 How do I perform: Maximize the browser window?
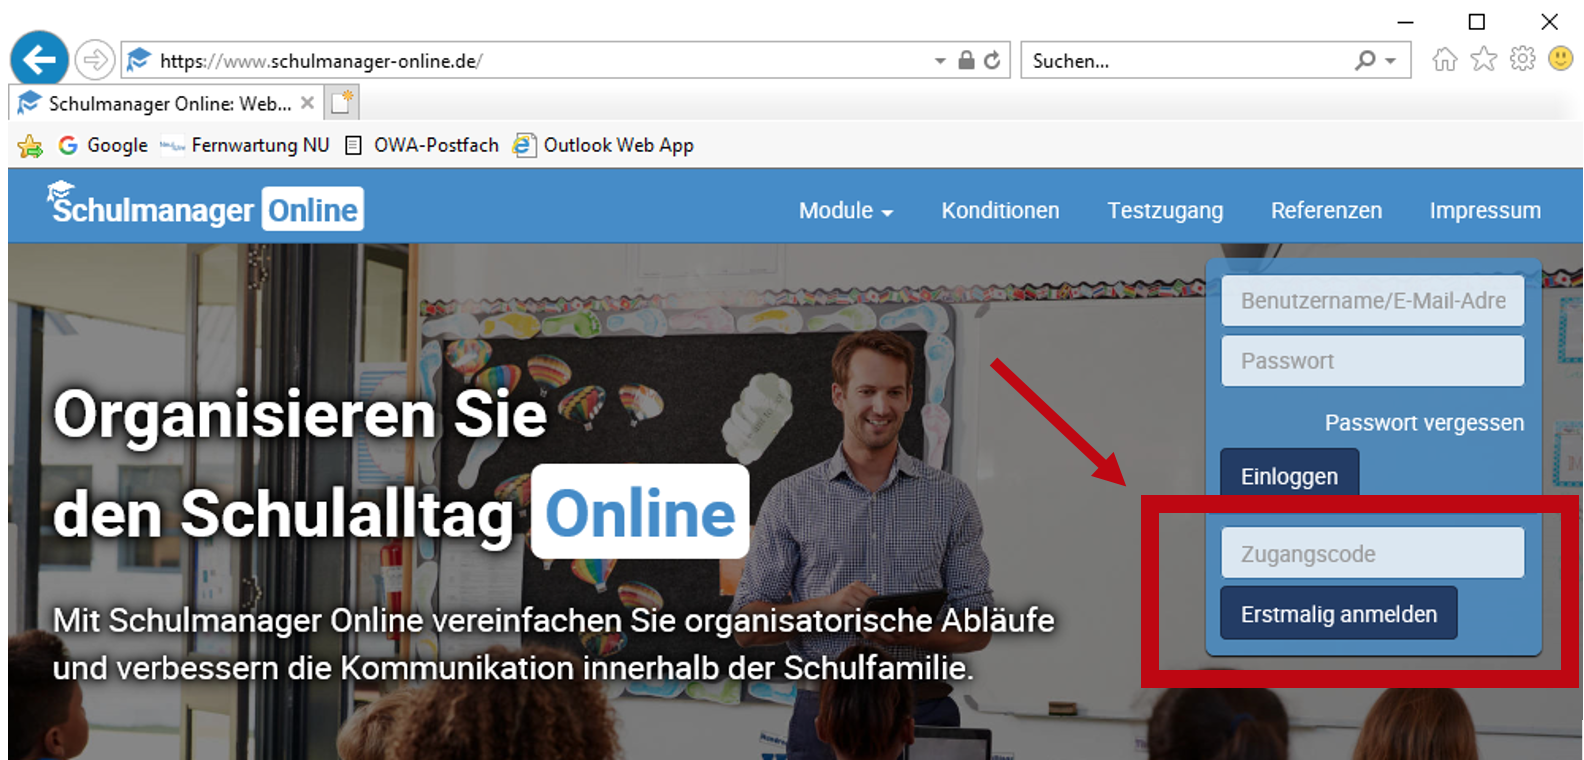pos(1477,21)
